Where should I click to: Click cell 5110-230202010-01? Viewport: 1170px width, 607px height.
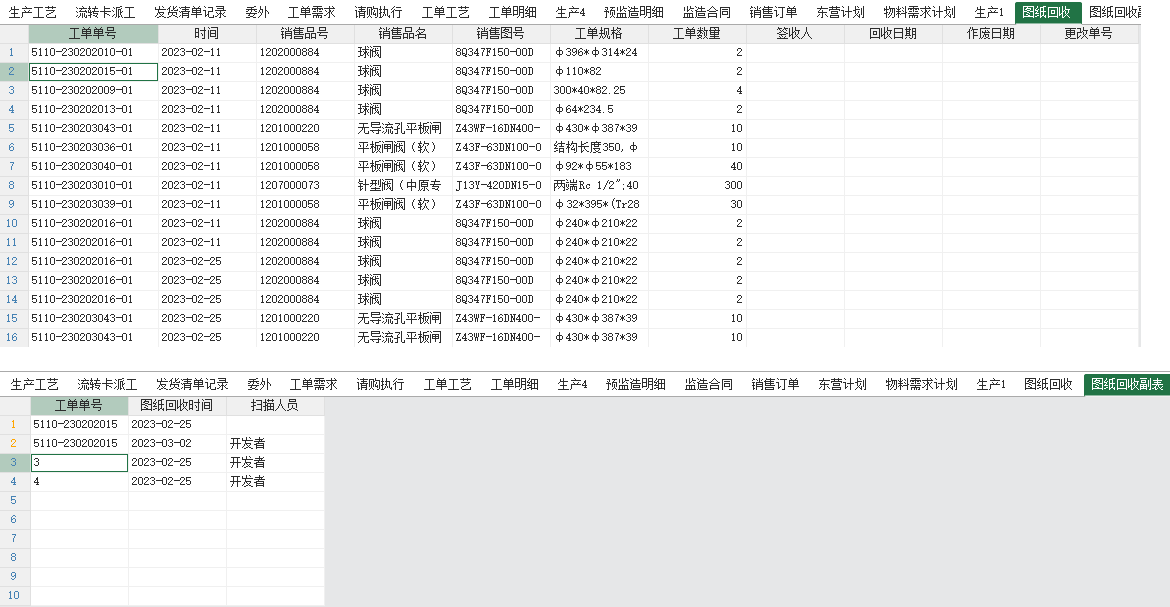[x=93, y=52]
